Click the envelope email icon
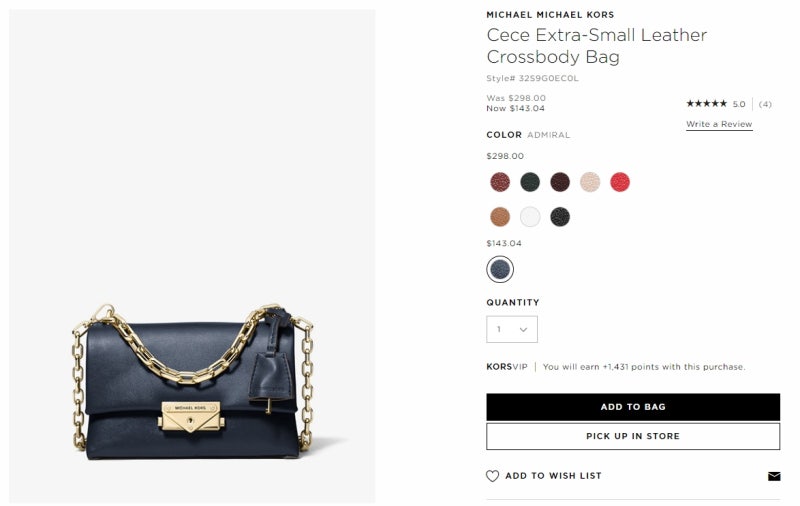This screenshot has width=800, height=506. (774, 476)
